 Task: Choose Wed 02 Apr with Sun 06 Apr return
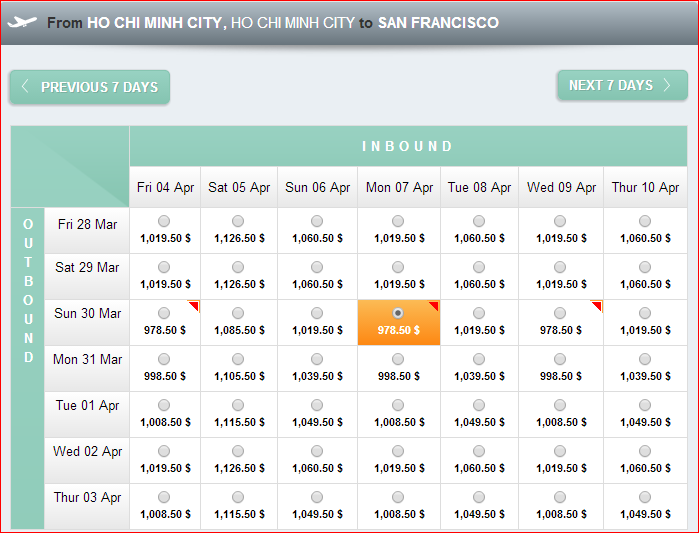pyautogui.click(x=317, y=451)
